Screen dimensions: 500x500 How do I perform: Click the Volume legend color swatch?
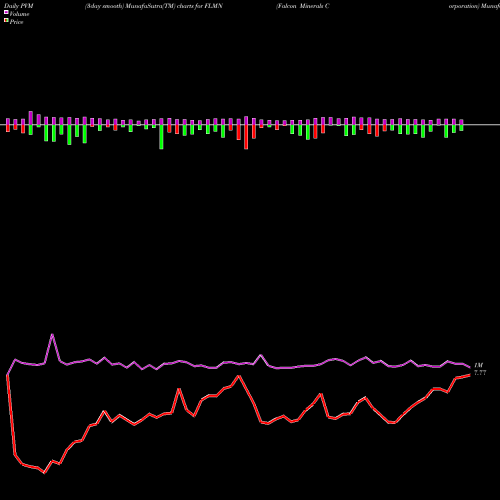point(6,12)
